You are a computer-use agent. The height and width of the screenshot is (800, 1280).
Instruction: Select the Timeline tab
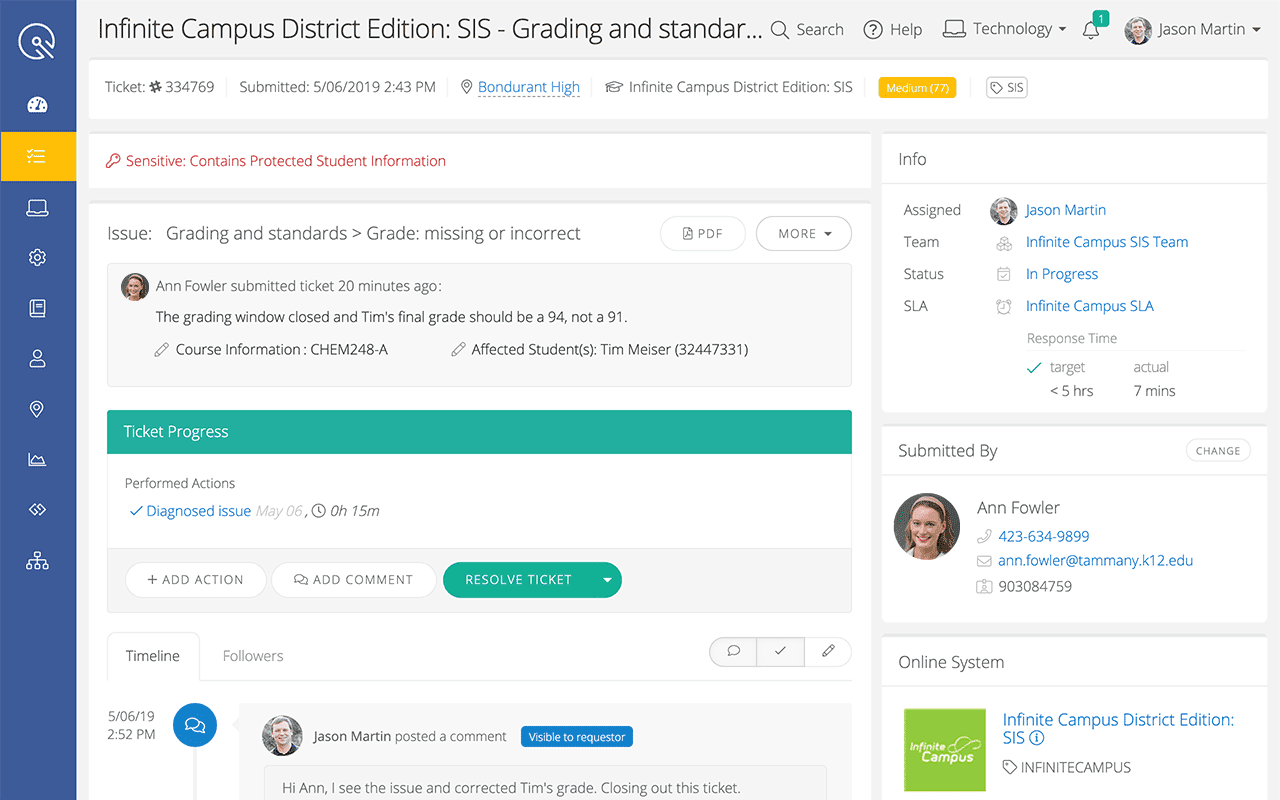[x=153, y=656]
